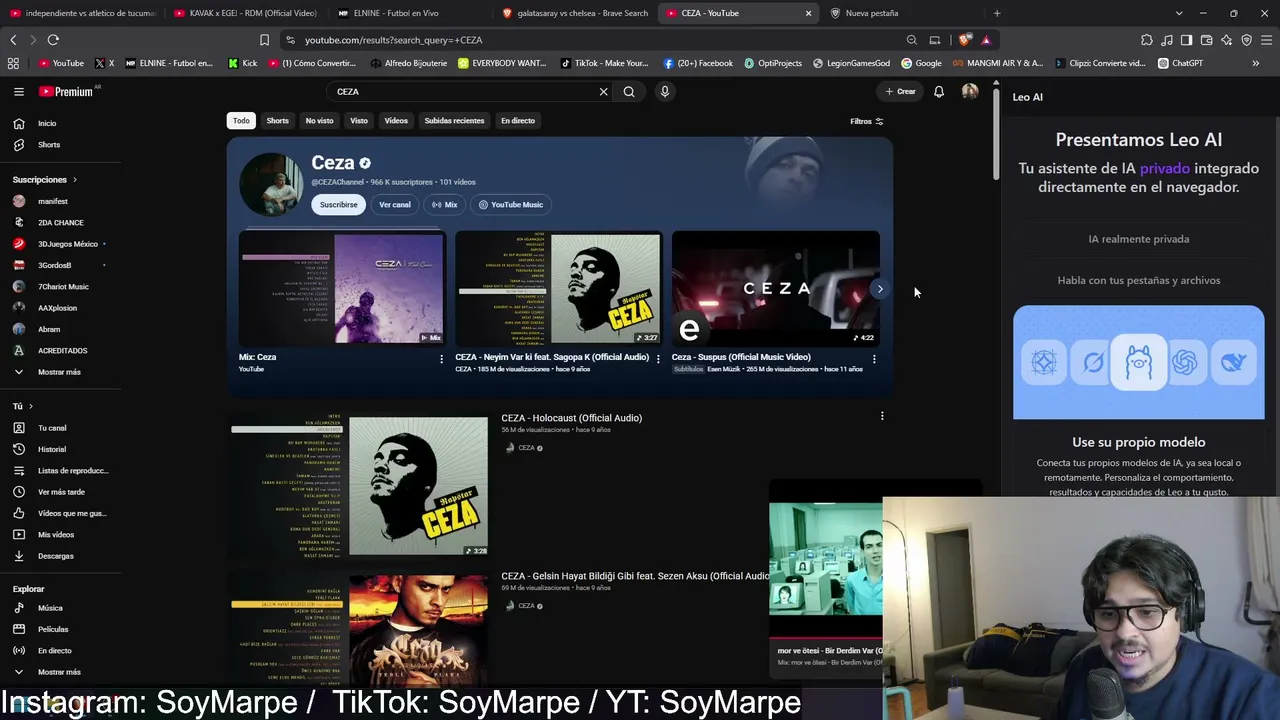Open the browser extensions puzzle icon
1280x720 pixels.
tap(1147, 40)
